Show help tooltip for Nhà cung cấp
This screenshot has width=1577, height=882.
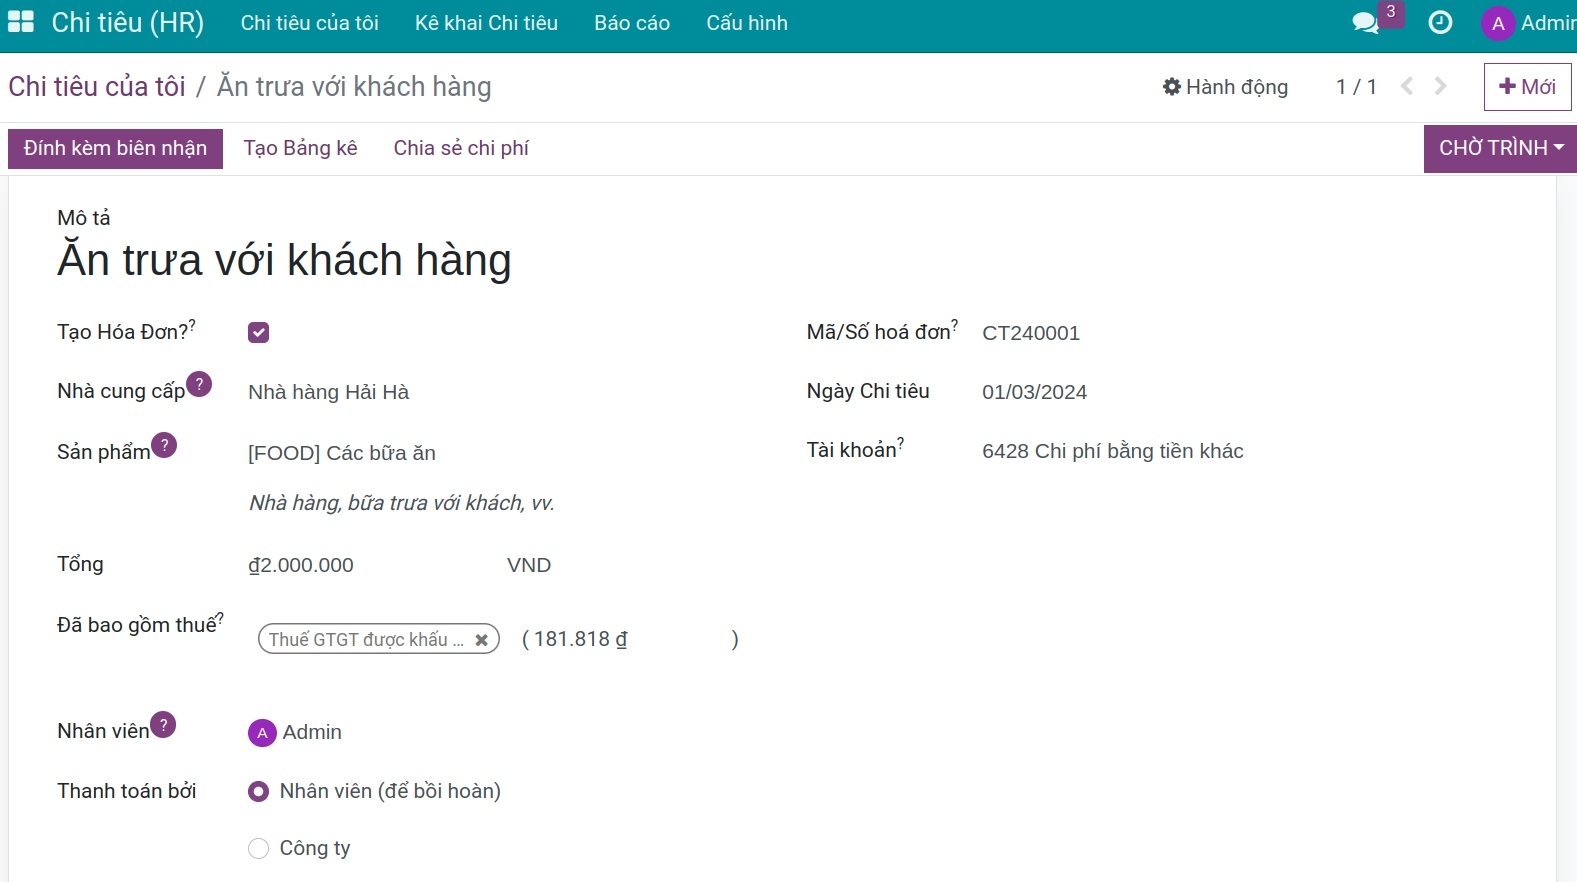199,384
